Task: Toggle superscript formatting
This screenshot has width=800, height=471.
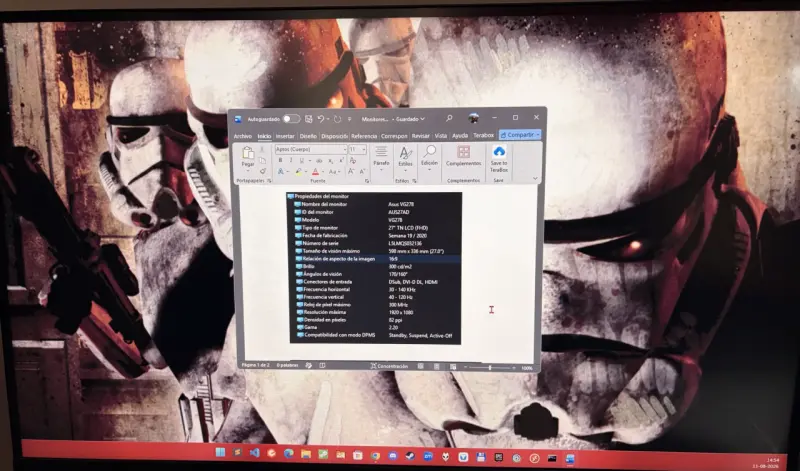Action: tap(341, 160)
